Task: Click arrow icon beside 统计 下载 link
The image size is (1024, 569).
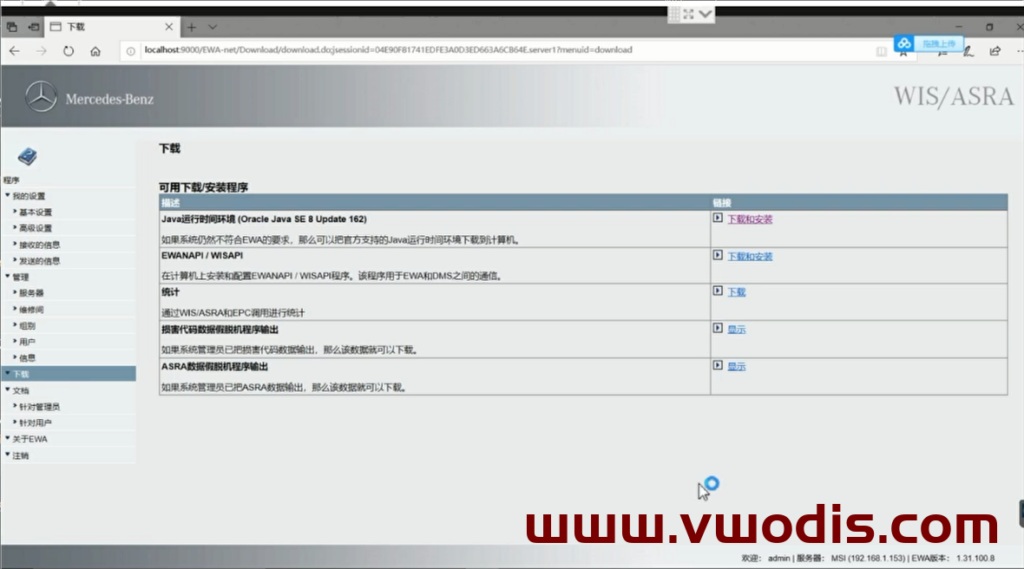Action: click(718, 291)
